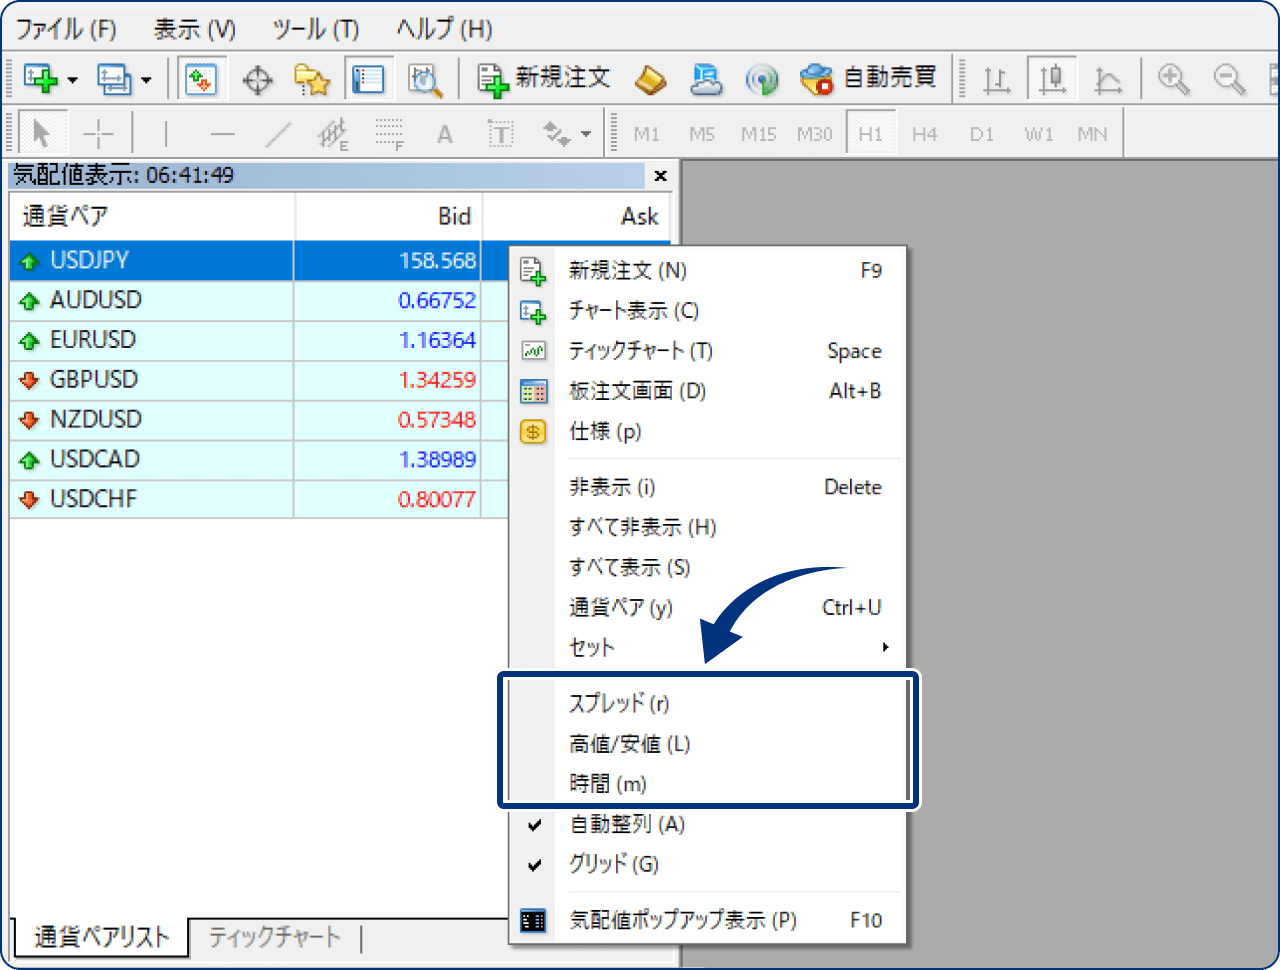
Task: Switch to the ティックチャート tab
Action: point(274,937)
